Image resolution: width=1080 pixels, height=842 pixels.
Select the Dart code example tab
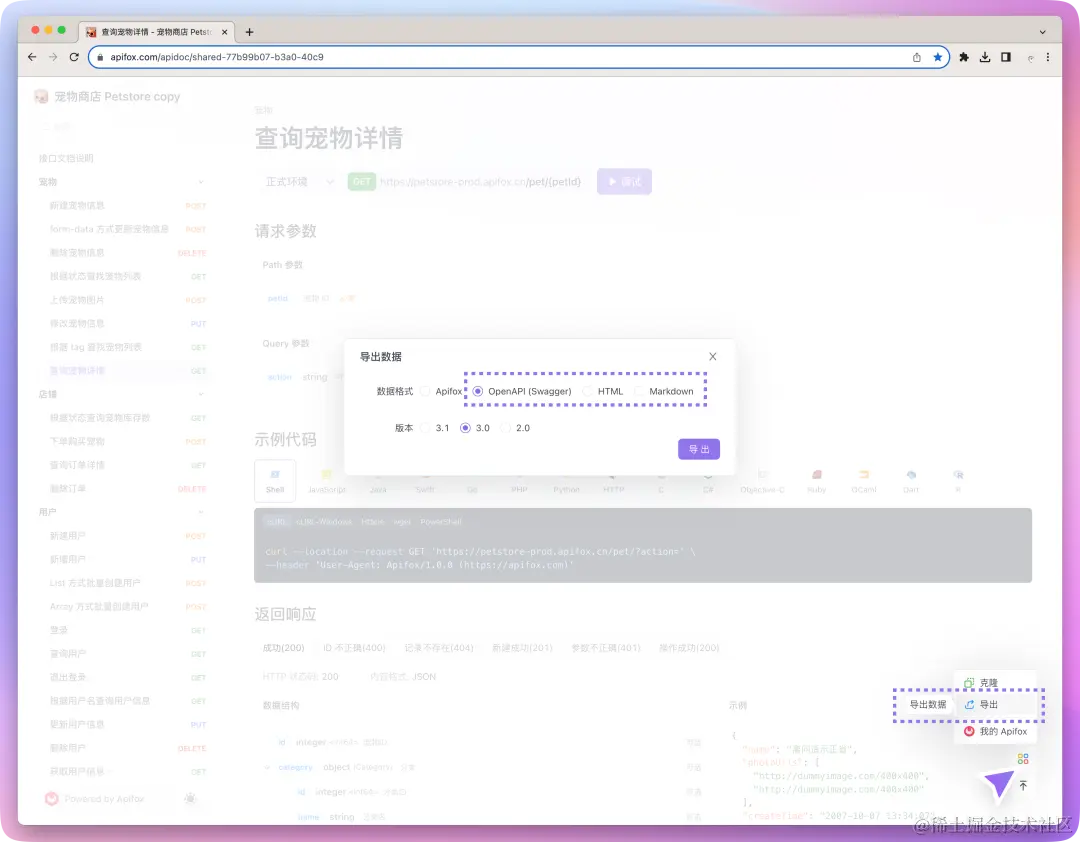911,482
